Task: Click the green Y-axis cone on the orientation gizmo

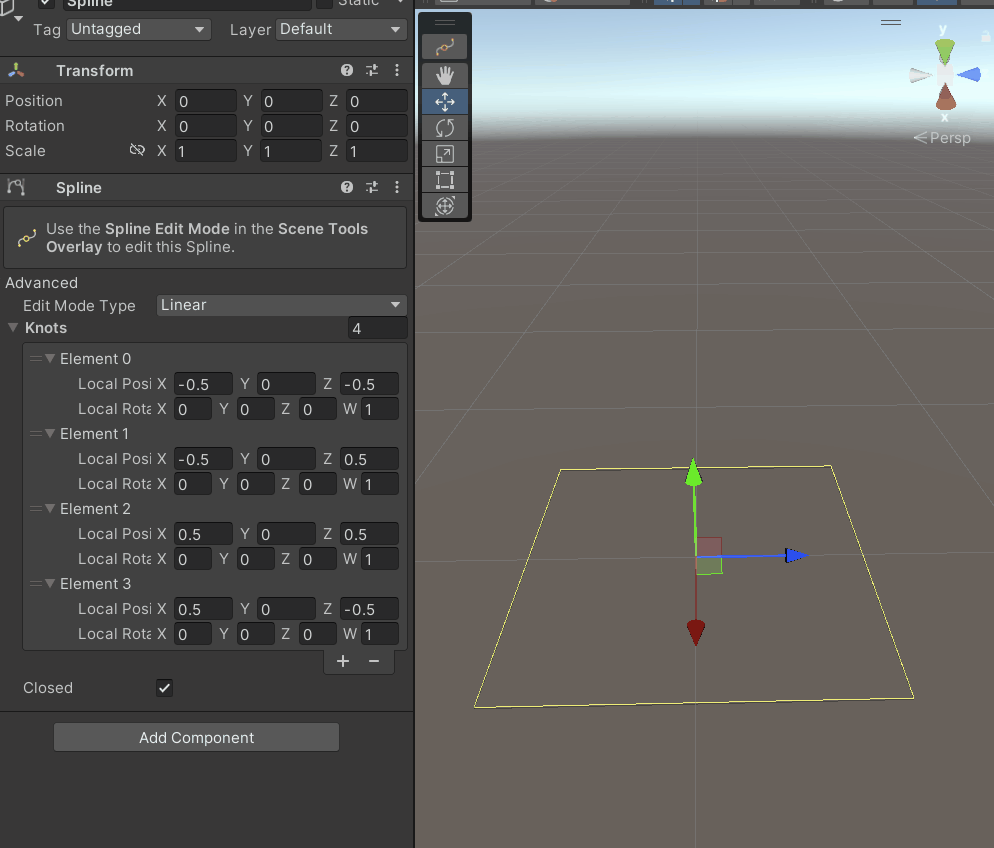Action: (945, 51)
